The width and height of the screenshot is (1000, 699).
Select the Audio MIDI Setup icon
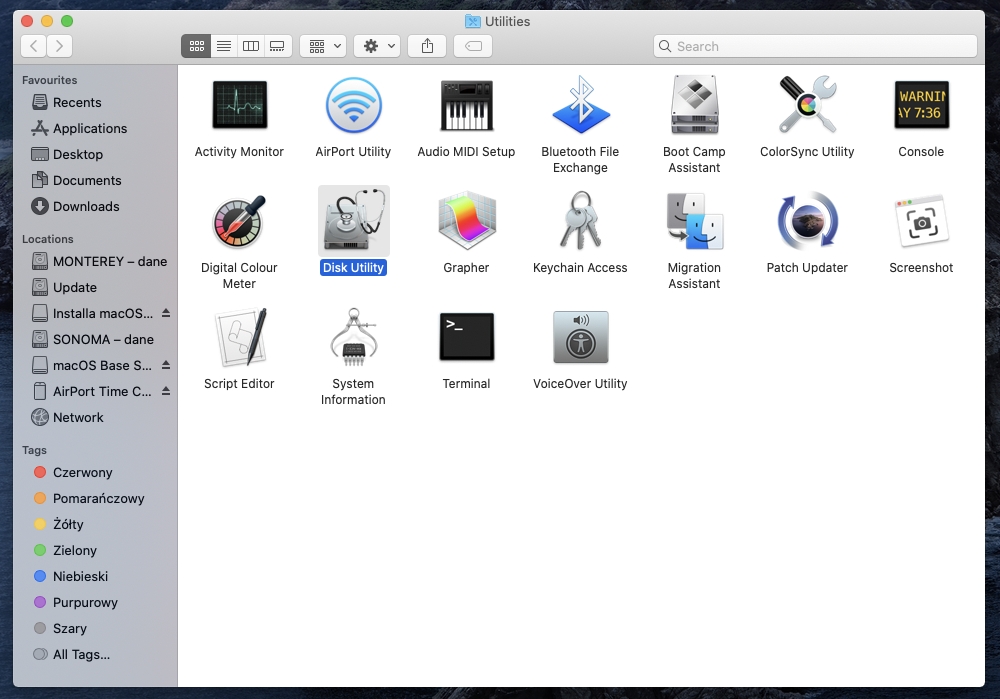click(466, 105)
